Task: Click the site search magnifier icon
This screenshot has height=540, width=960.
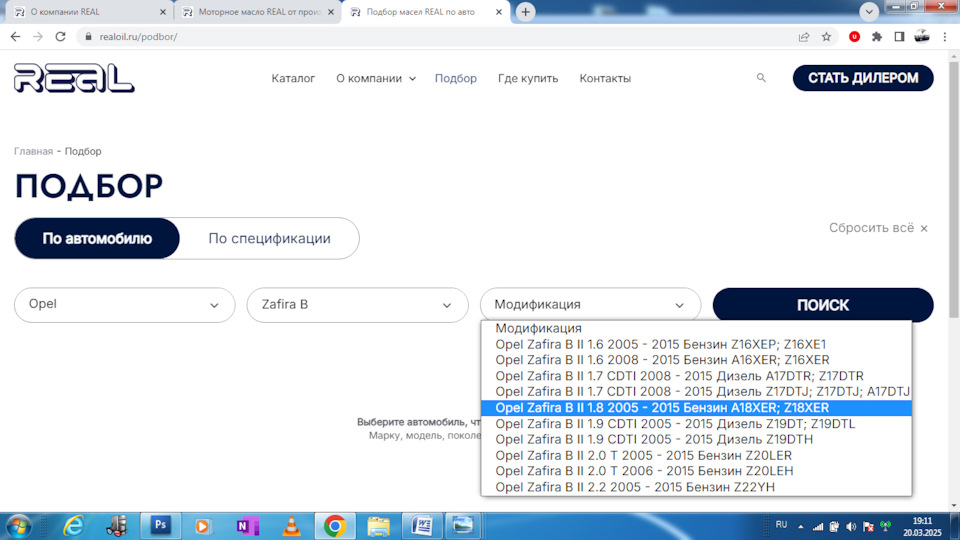Action: coord(761,78)
